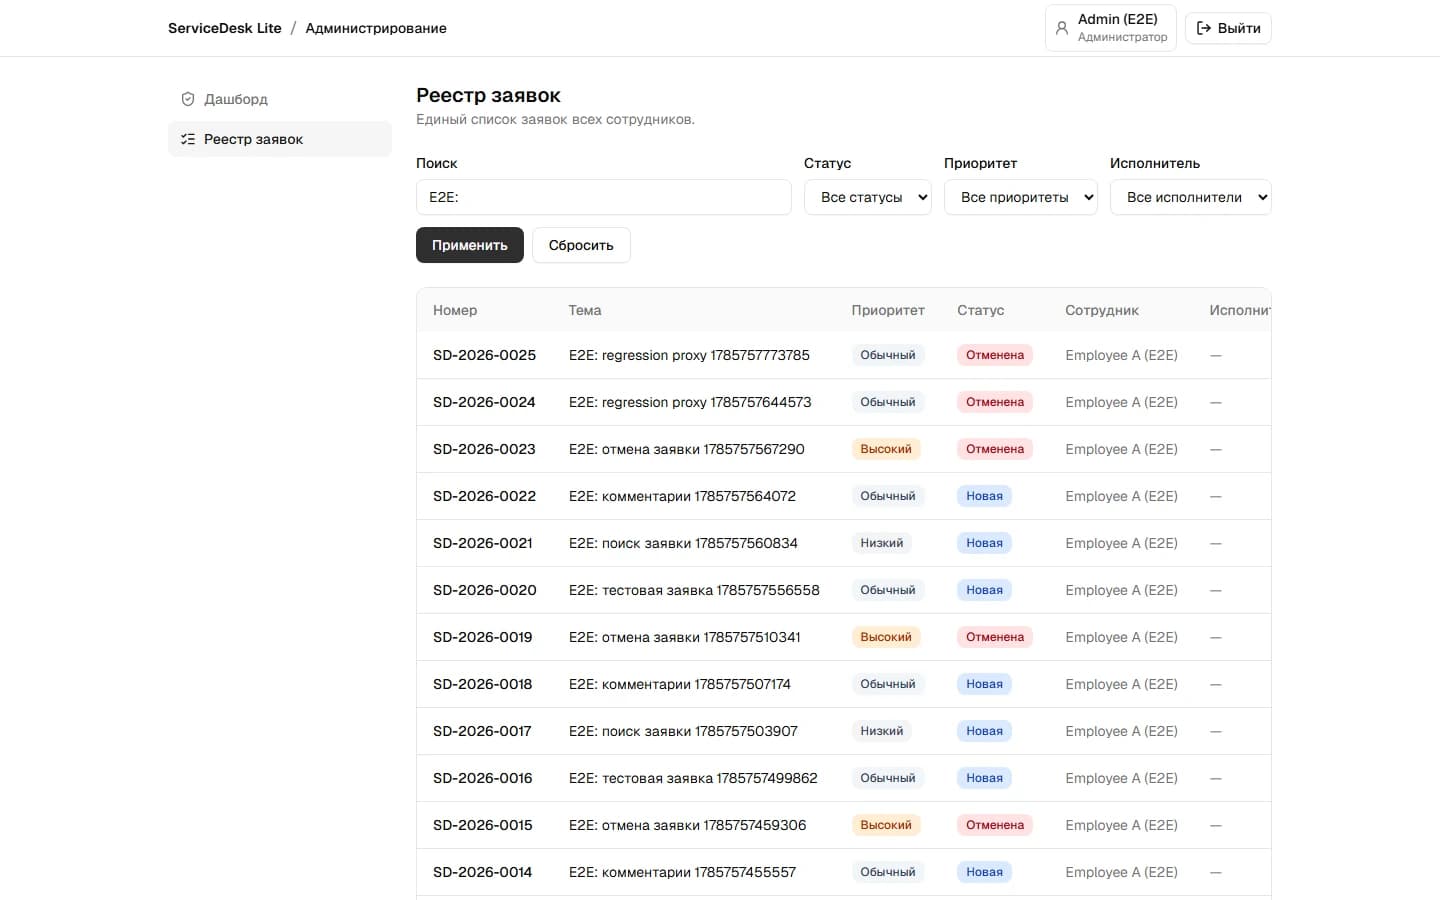Focus the Поиск search field
This screenshot has height=900, width=1440.
pos(604,197)
